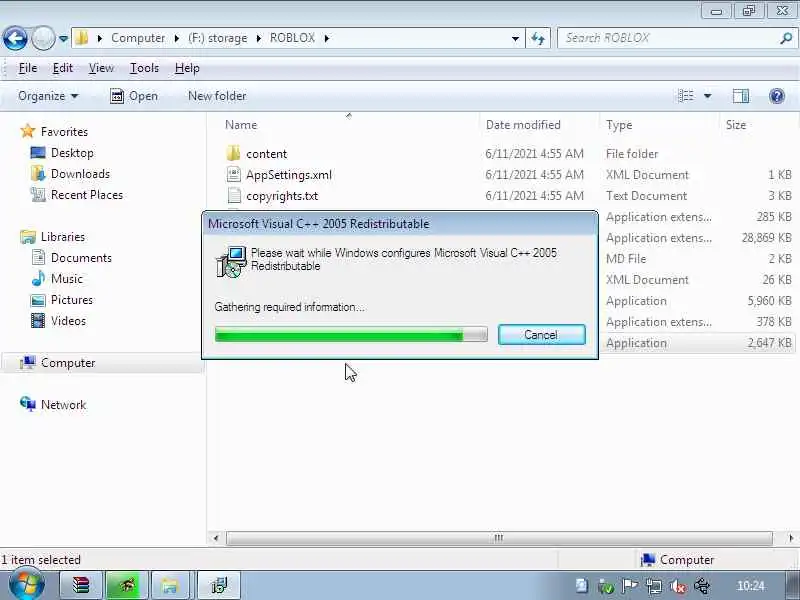Select the content folder
800x600 pixels.
coord(266,154)
